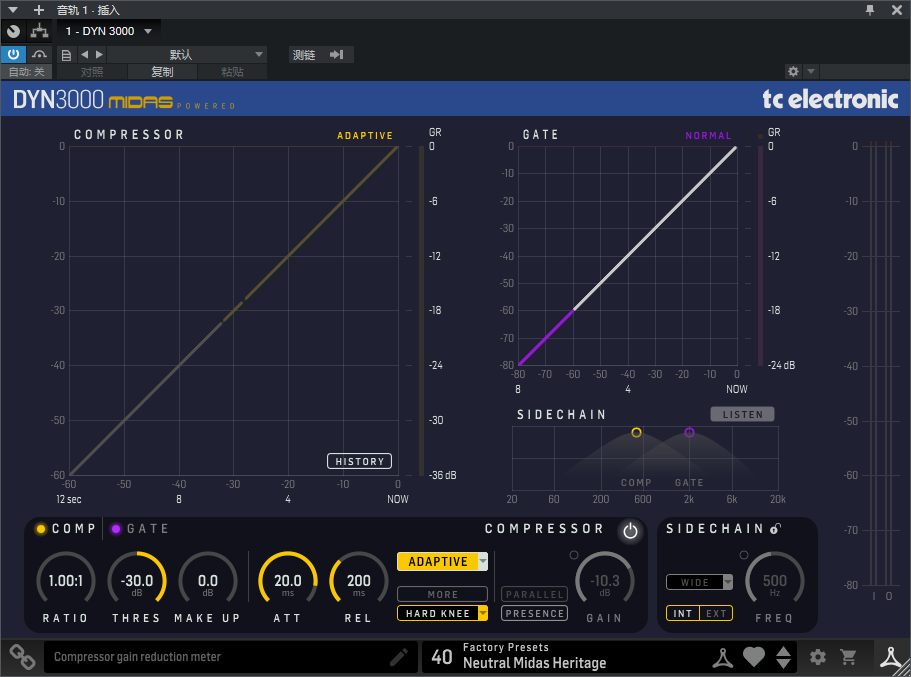911x677 pixels.
Task: Open the plugin routing icon
Action: point(40,31)
